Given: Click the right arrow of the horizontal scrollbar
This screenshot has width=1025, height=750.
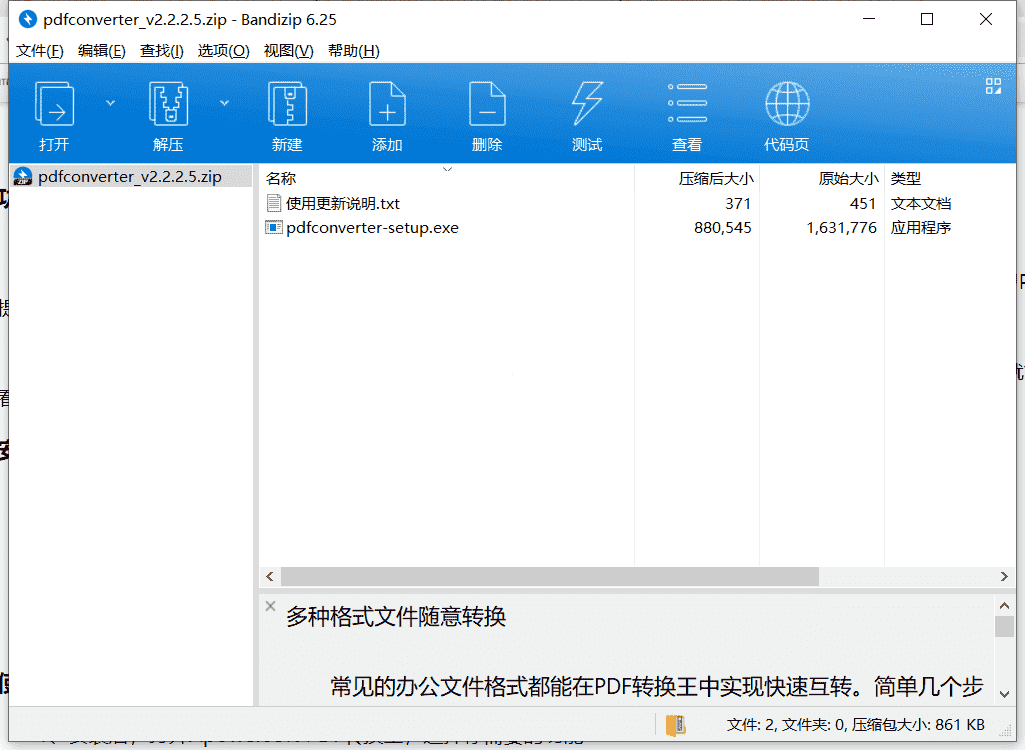Looking at the screenshot, I should coord(1004,576).
